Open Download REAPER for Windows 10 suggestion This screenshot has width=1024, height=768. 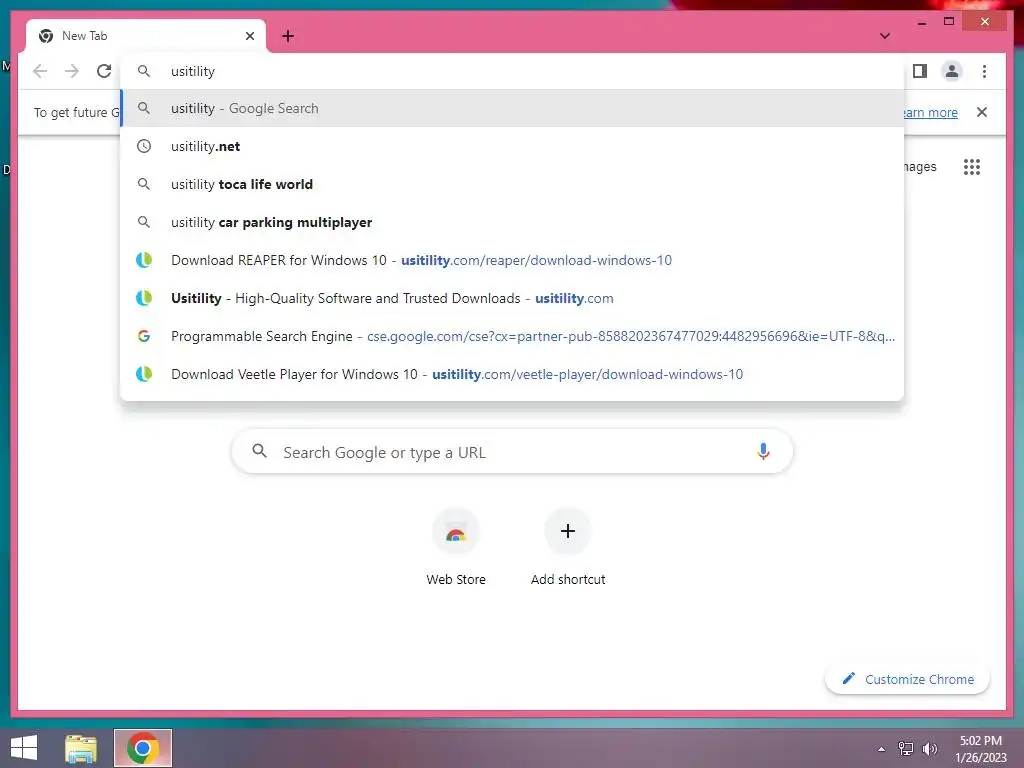point(512,260)
